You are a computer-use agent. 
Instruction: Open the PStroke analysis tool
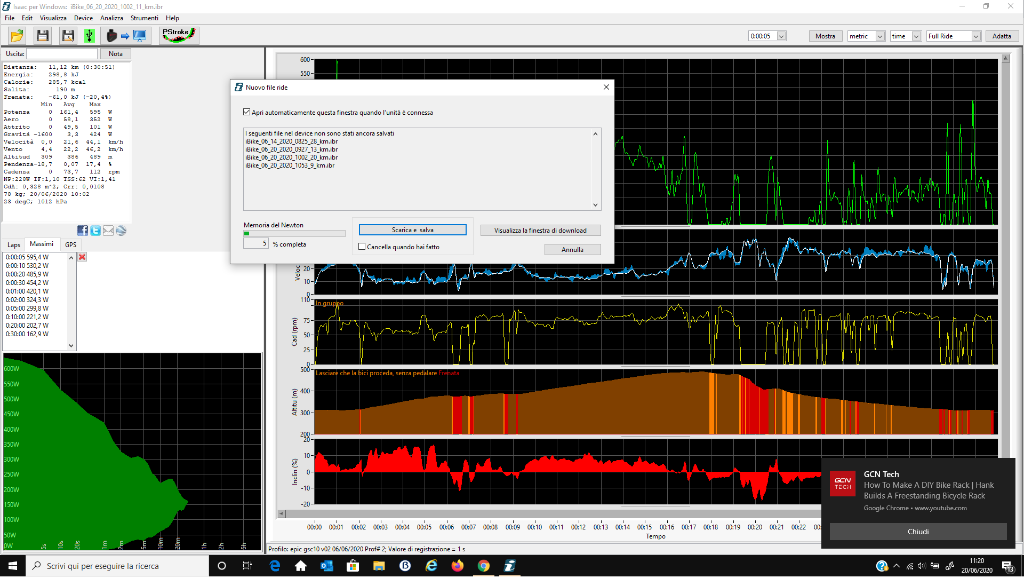(x=179, y=35)
